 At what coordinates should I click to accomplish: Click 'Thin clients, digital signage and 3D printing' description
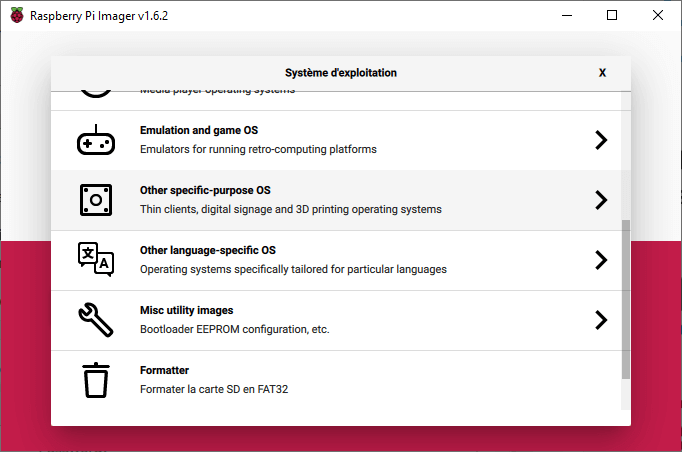click(x=291, y=209)
